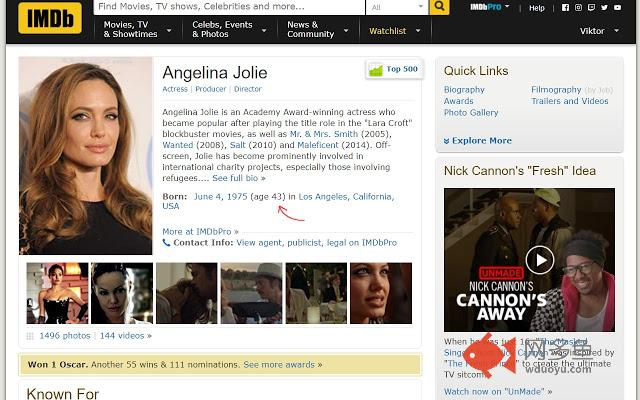Click the USA birthplace link
The image size is (640, 400).
[x=171, y=206]
